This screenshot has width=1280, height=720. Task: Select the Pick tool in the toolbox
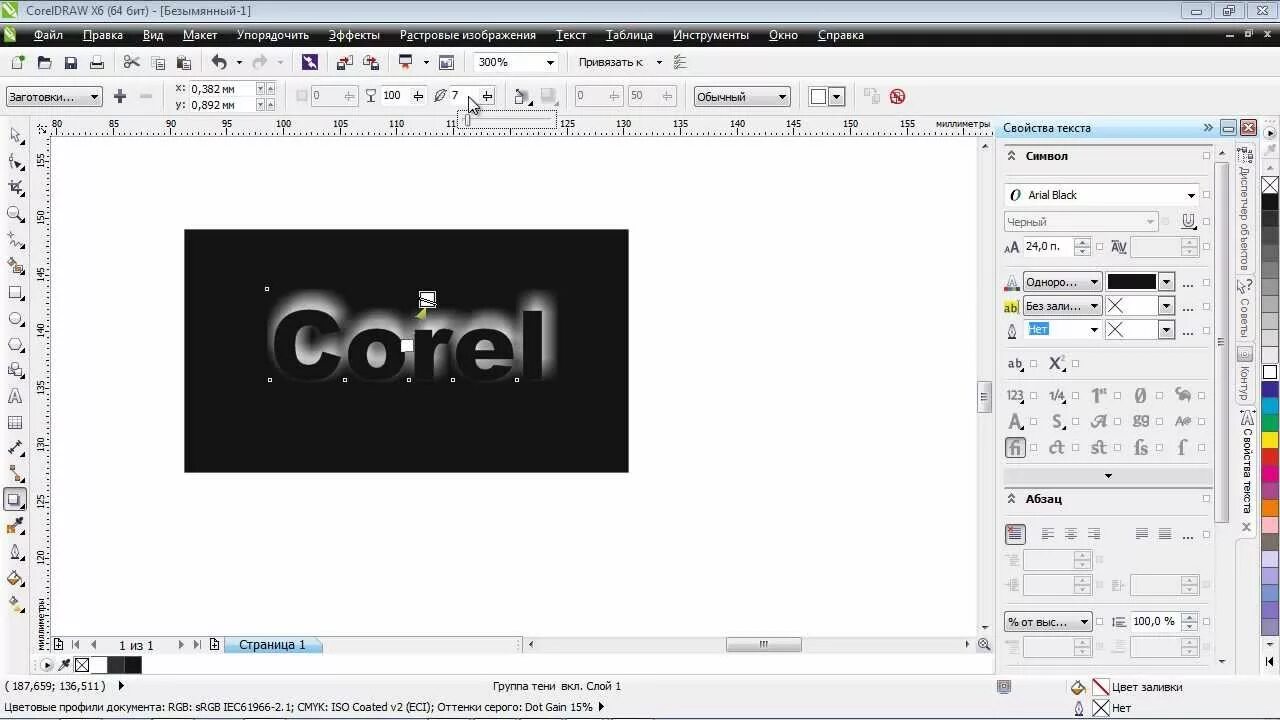click(x=15, y=135)
